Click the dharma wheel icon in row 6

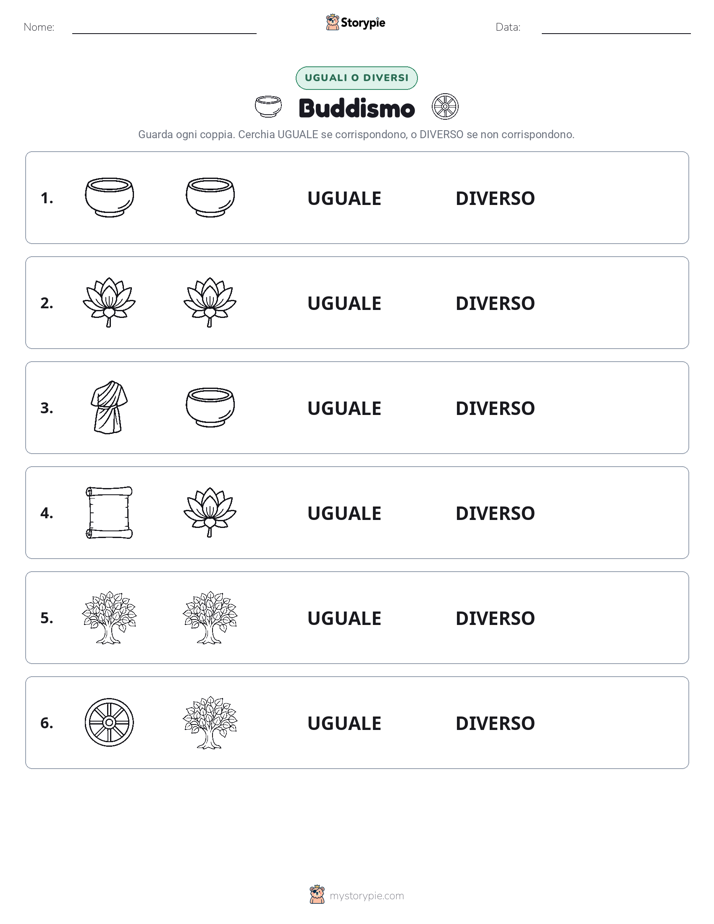pos(110,722)
